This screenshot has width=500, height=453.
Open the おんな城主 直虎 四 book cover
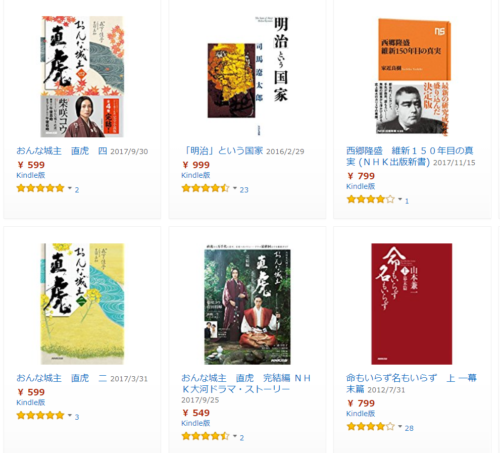[x=82, y=76]
